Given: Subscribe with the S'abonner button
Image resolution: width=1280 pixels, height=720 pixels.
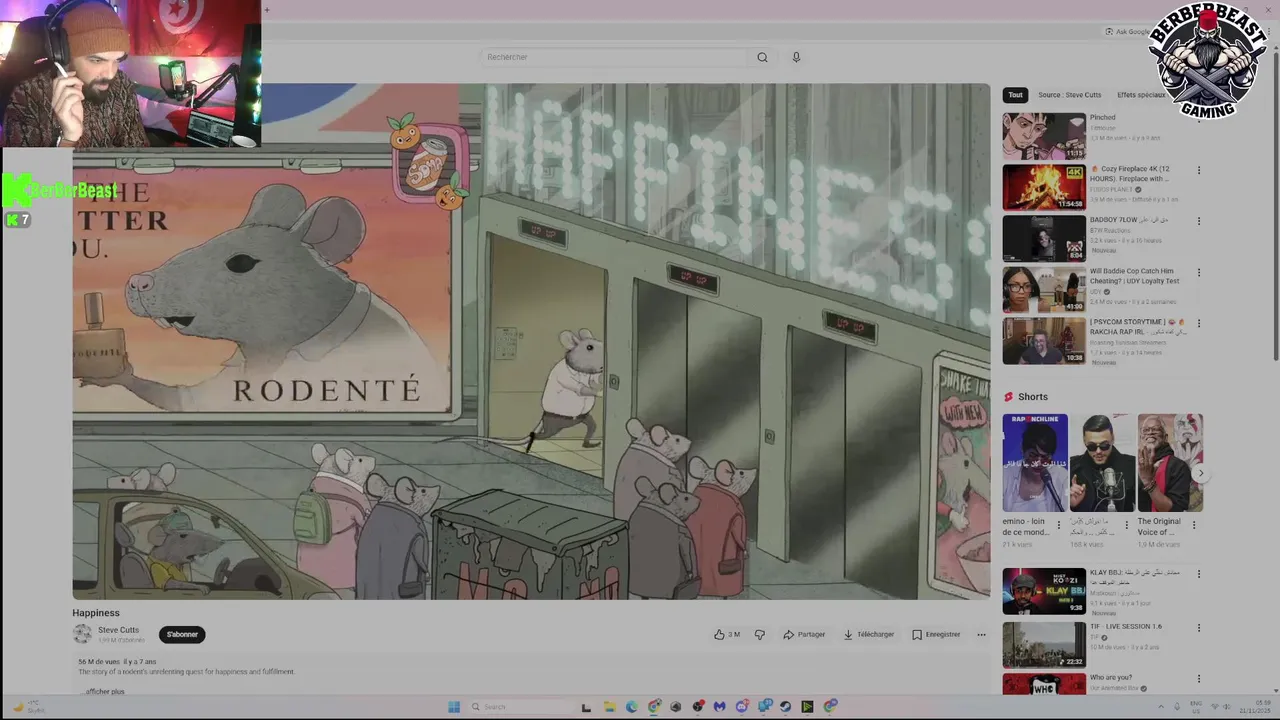Looking at the screenshot, I should 182,634.
